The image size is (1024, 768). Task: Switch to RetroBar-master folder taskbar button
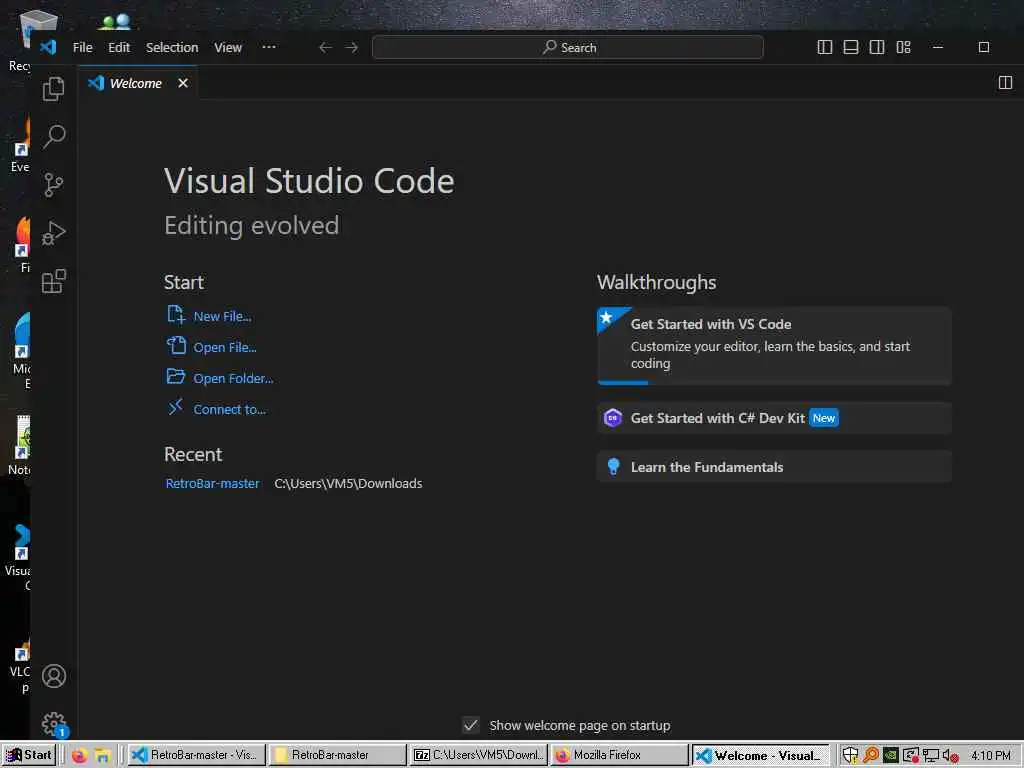click(337, 755)
